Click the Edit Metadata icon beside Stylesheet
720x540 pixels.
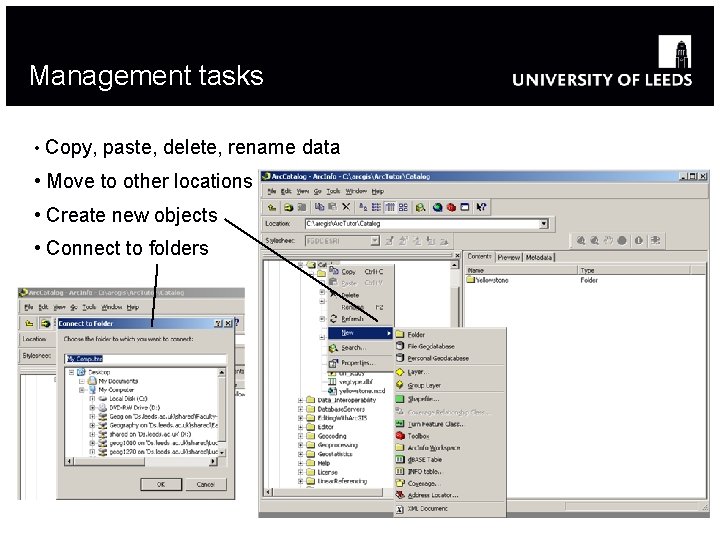pos(389,241)
